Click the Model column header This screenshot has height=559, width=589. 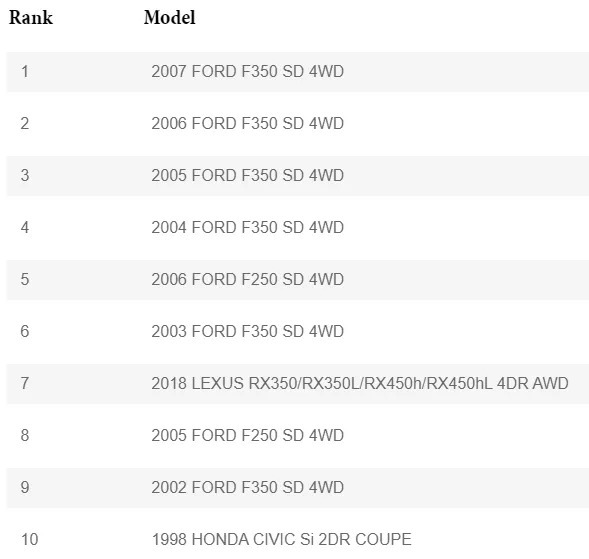click(x=170, y=17)
